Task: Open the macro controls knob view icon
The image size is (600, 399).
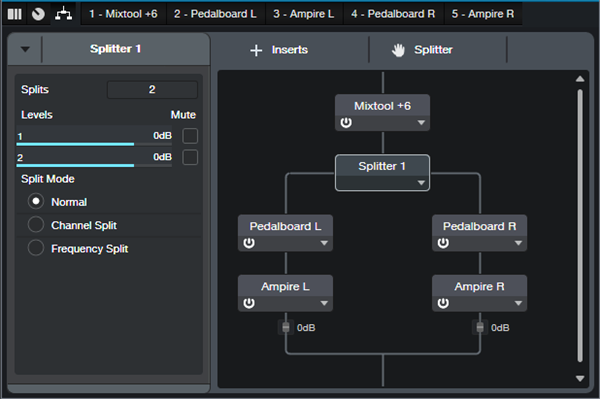Action: pos(38,14)
